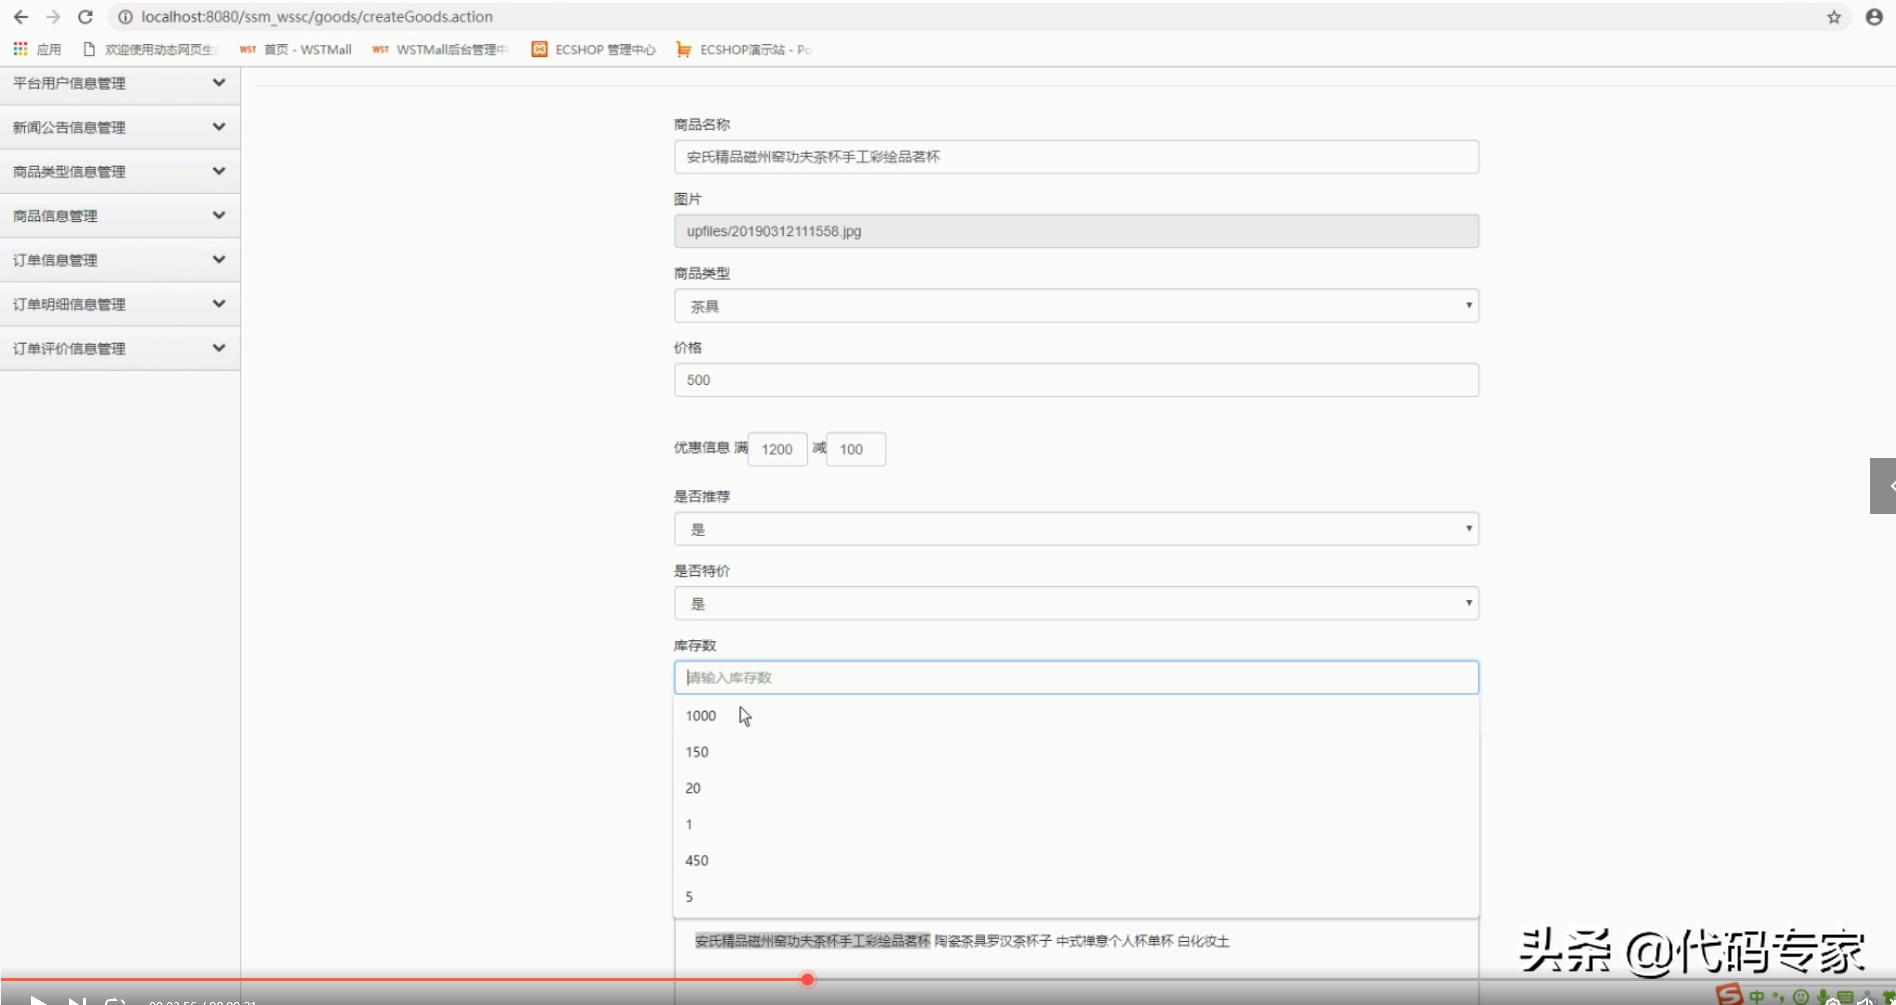The image size is (1896, 1005).
Task: Bookmark this page with the star icon
Action: (1834, 17)
